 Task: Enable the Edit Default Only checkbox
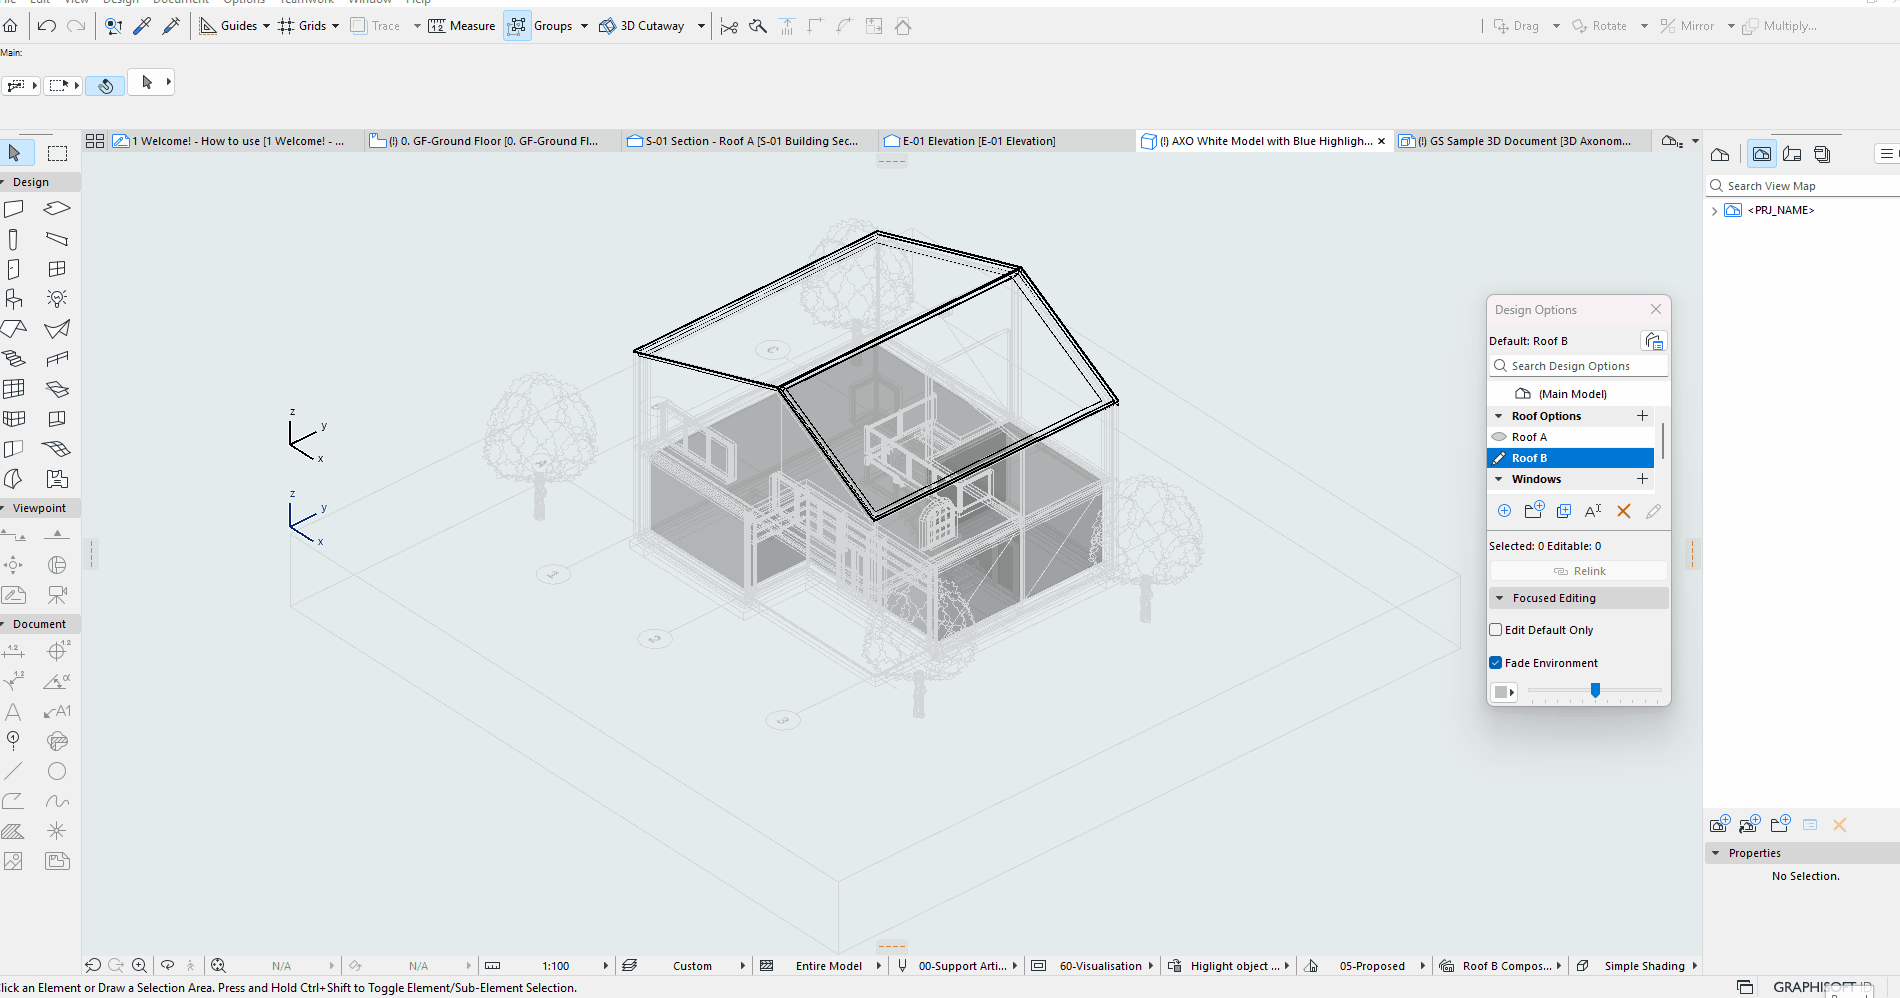pyautogui.click(x=1496, y=630)
